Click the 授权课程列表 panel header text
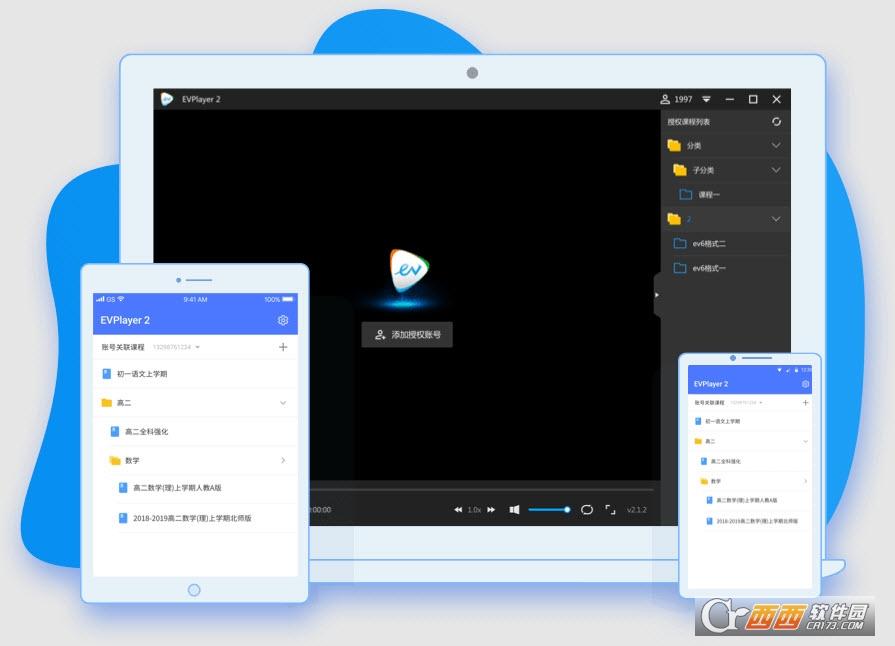The height and width of the screenshot is (646, 895). coord(688,122)
